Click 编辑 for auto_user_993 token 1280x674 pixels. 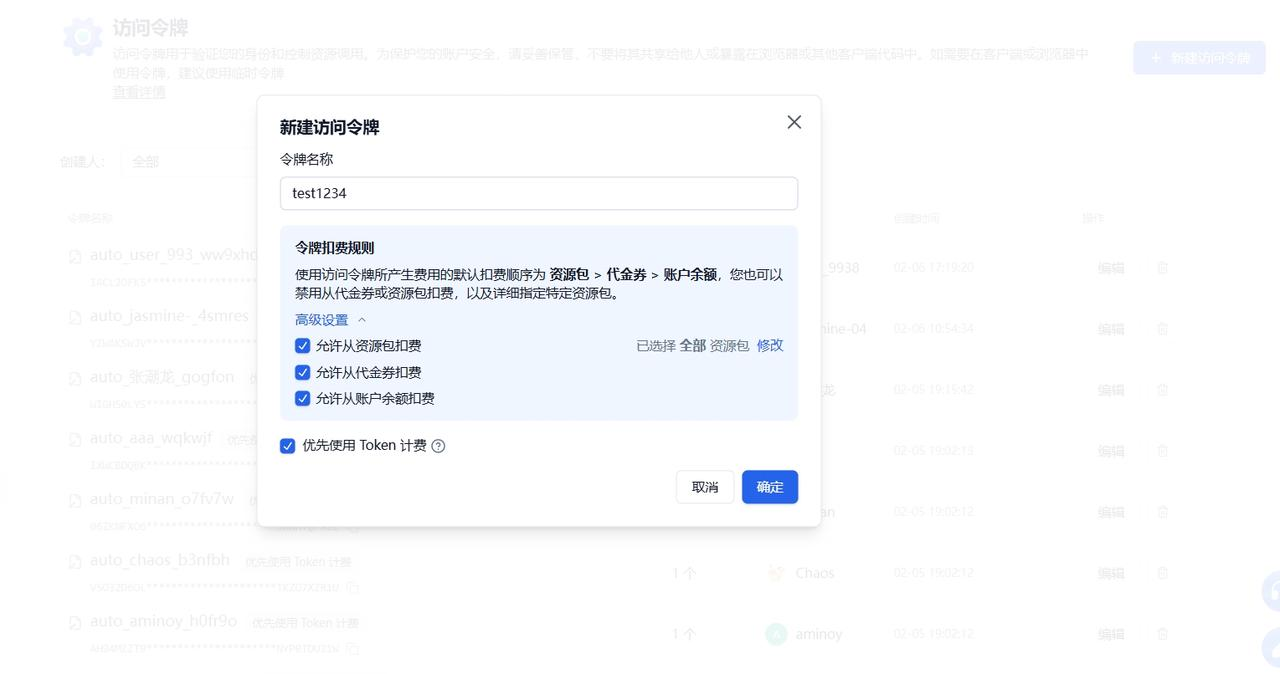pos(1111,268)
